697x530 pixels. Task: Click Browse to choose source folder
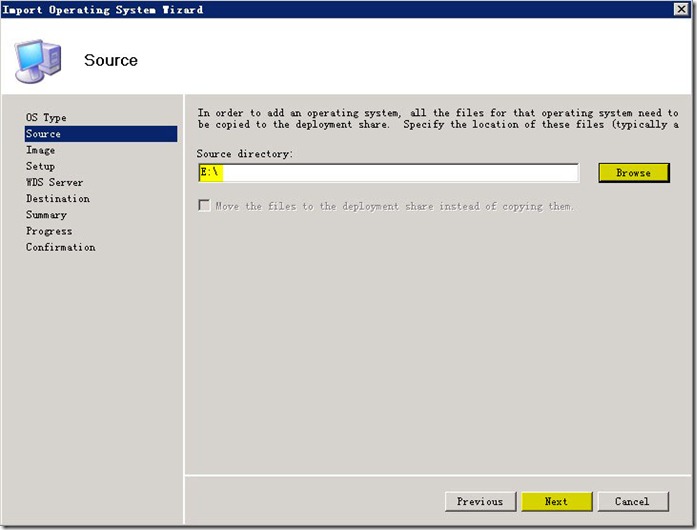pos(633,173)
